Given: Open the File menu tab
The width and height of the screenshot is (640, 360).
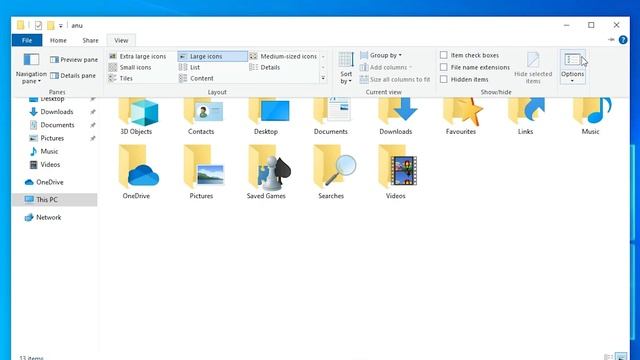Looking at the screenshot, I should click(27, 40).
